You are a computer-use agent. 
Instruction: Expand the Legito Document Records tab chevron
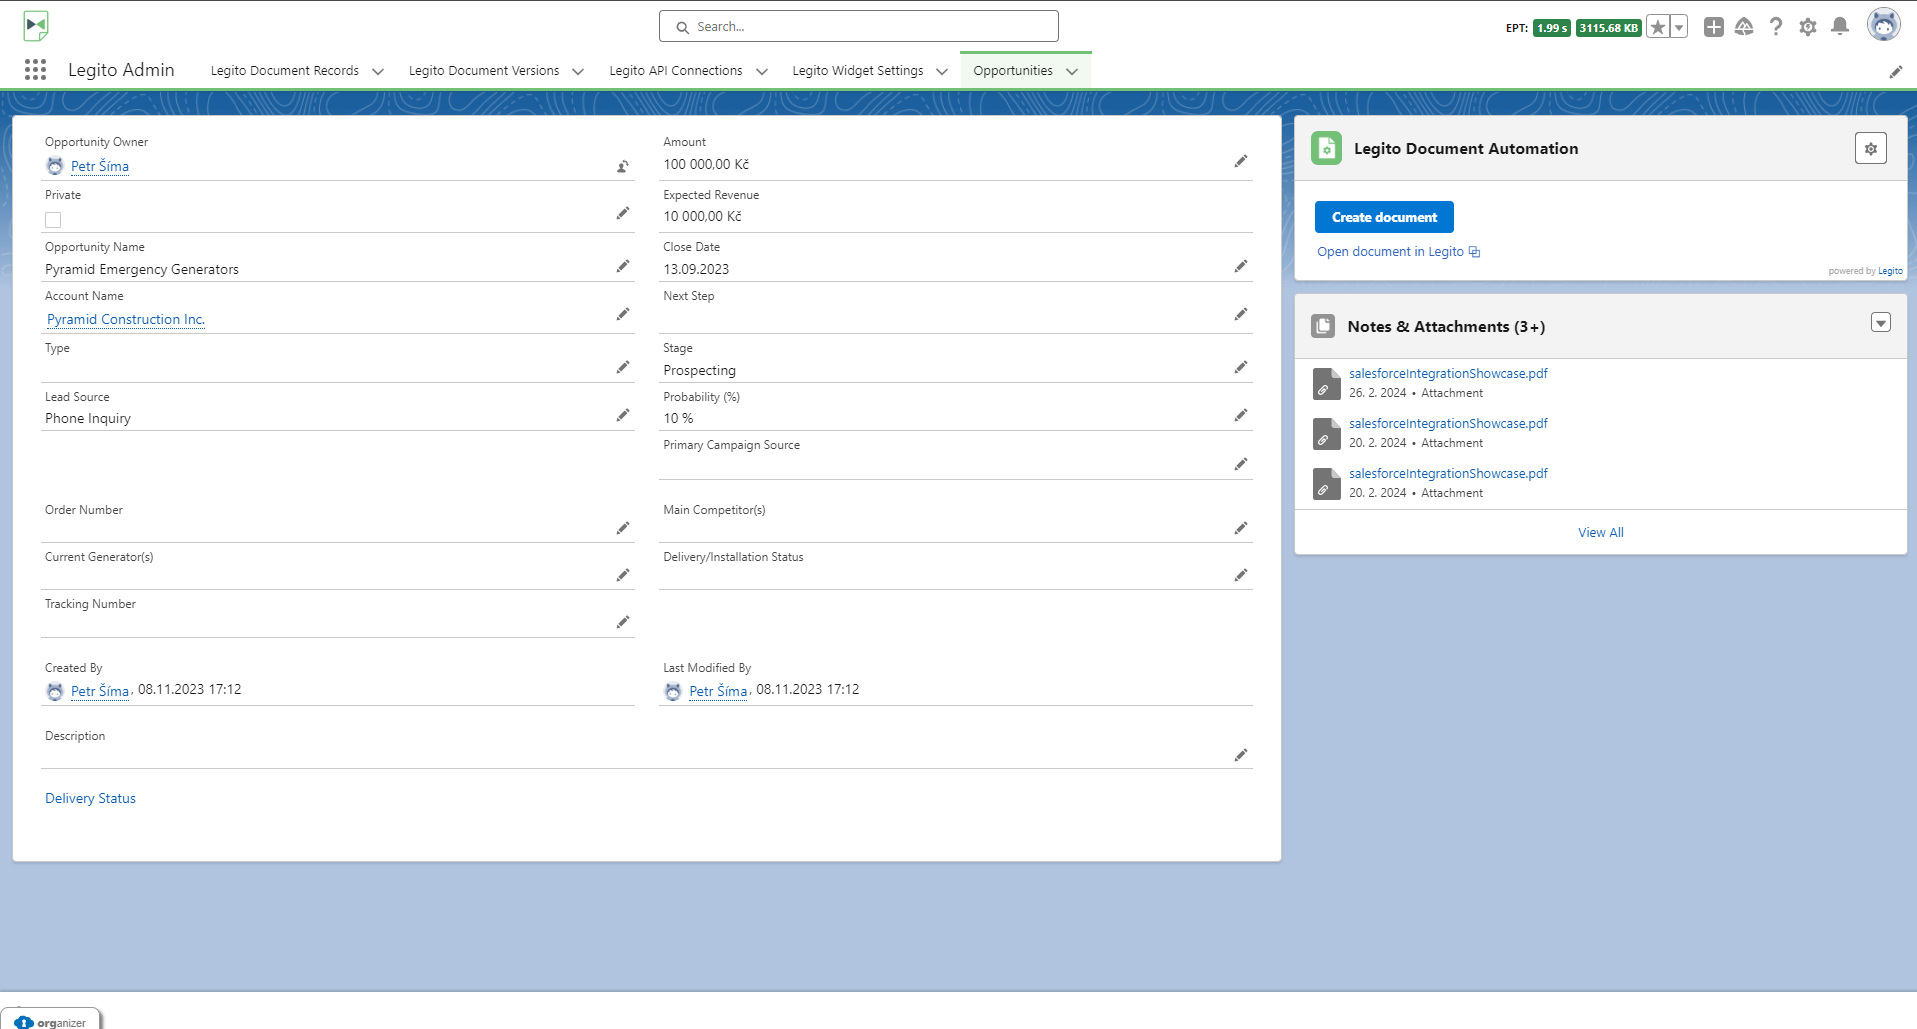click(377, 71)
